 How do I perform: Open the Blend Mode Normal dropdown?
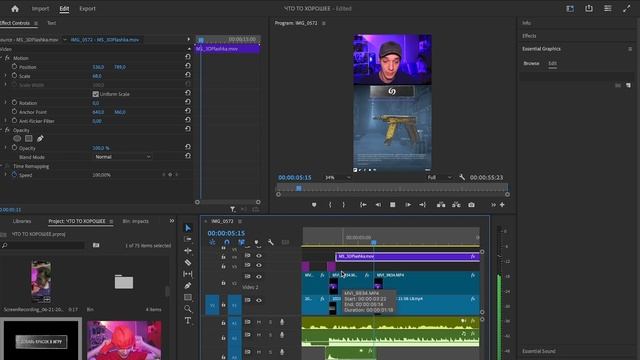122,157
